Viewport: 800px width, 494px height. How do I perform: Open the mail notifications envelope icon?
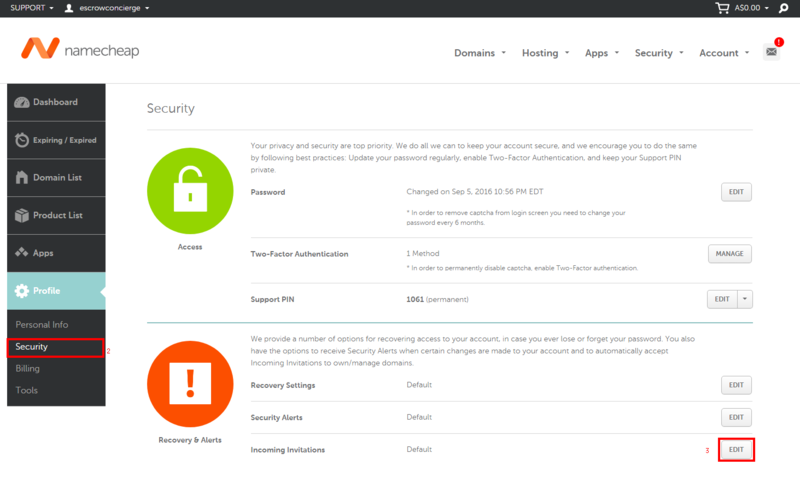(x=771, y=51)
